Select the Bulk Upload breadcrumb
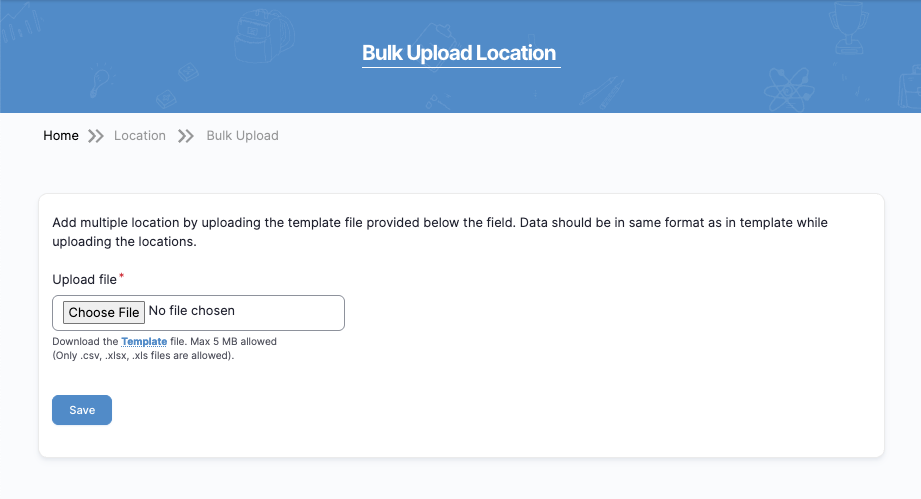 point(242,136)
